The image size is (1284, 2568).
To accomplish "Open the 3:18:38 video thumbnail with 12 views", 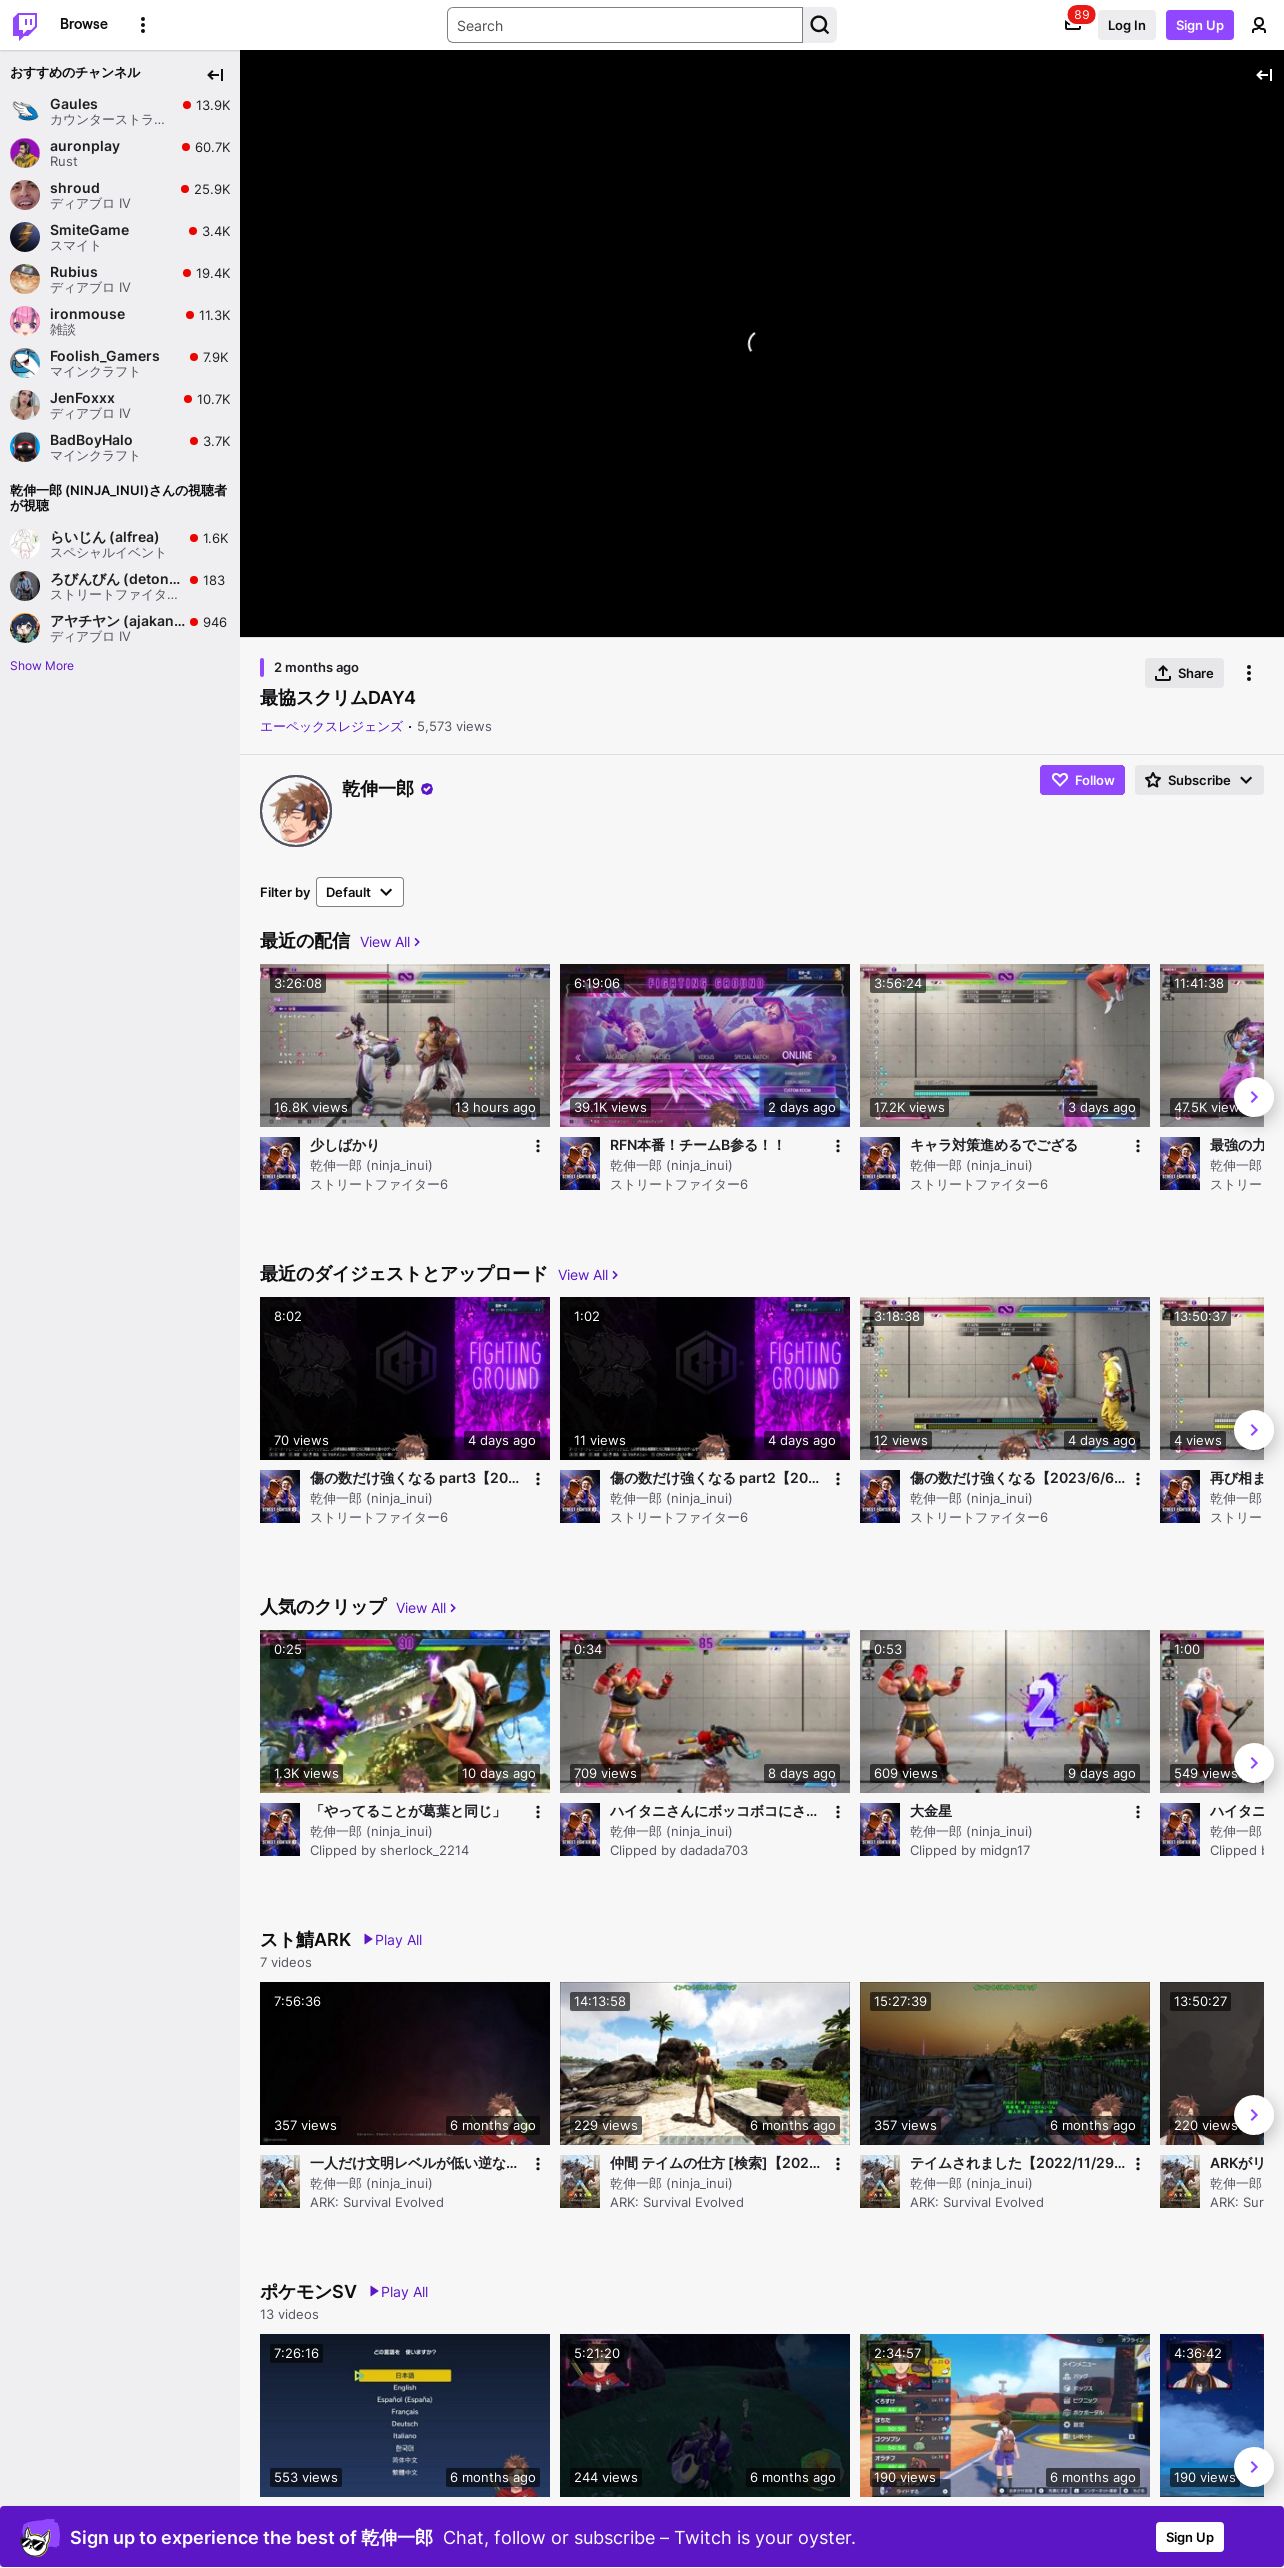I will pyautogui.click(x=1005, y=1379).
